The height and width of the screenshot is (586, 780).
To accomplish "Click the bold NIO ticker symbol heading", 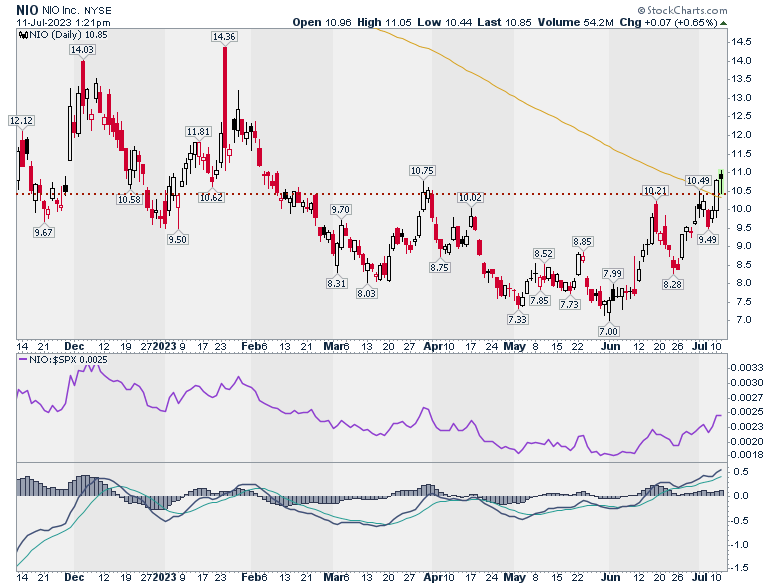I will (x=25, y=10).
